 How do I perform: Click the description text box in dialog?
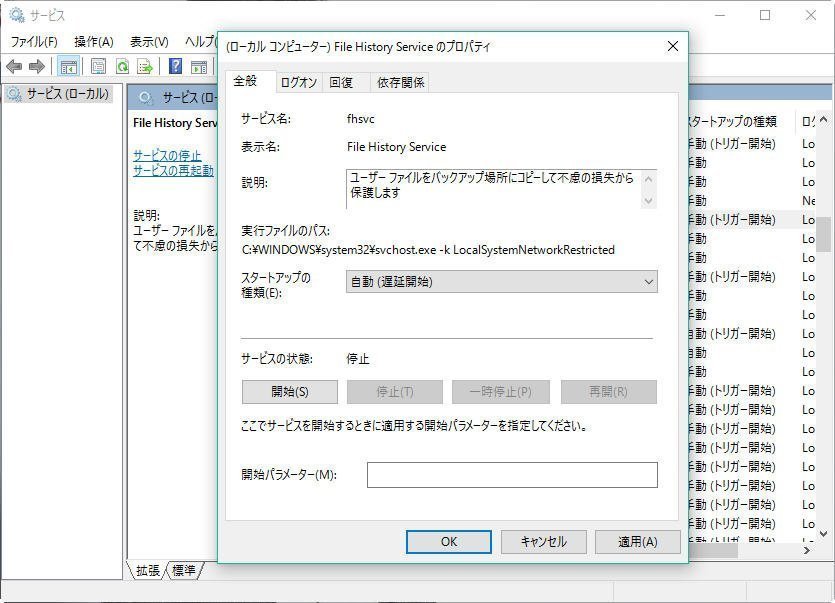point(501,189)
